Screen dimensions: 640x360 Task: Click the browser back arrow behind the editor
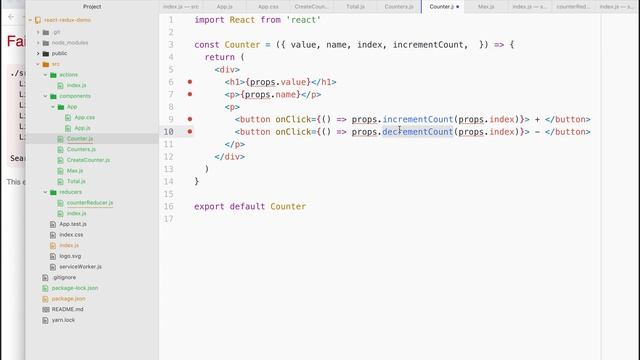(11, 17)
